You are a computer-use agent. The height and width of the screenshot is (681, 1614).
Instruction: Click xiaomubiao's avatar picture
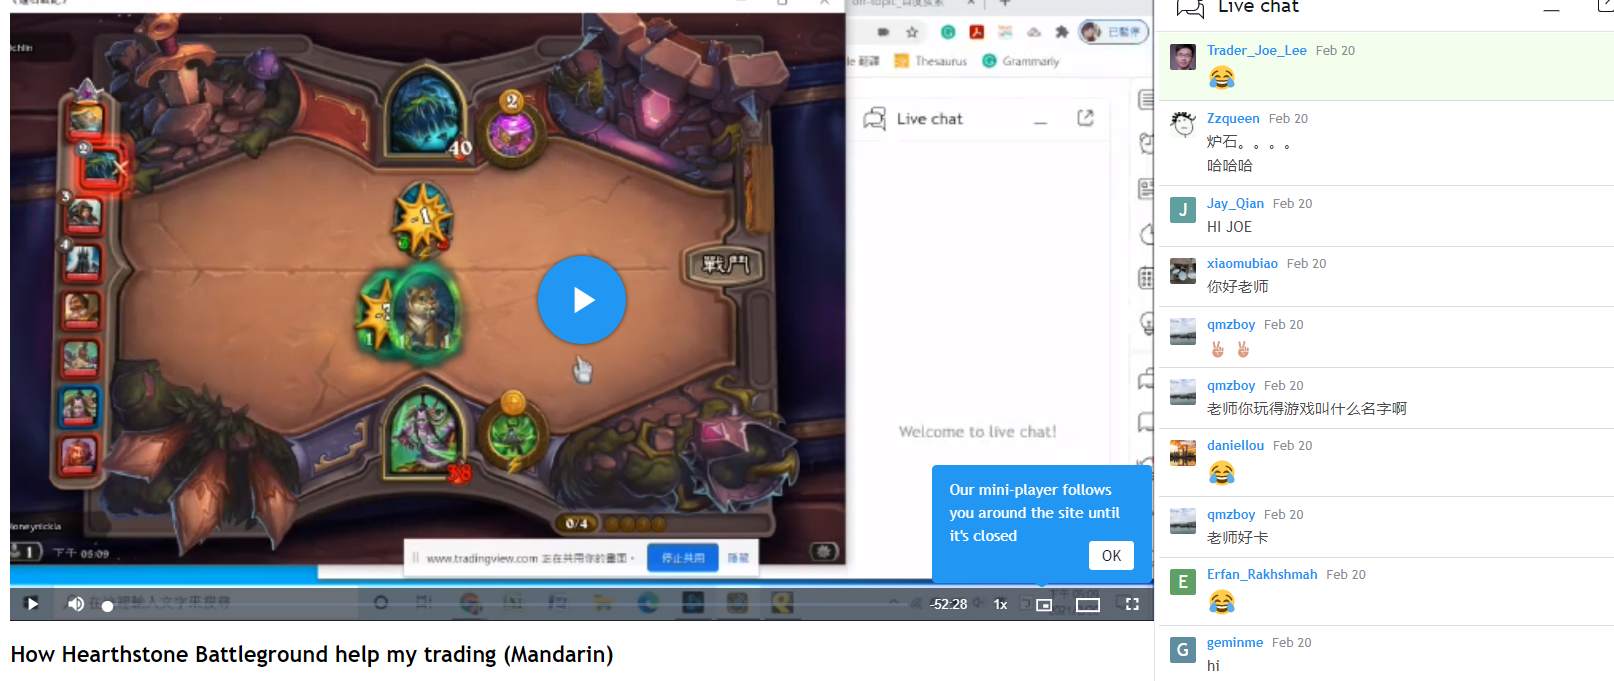click(x=1183, y=270)
